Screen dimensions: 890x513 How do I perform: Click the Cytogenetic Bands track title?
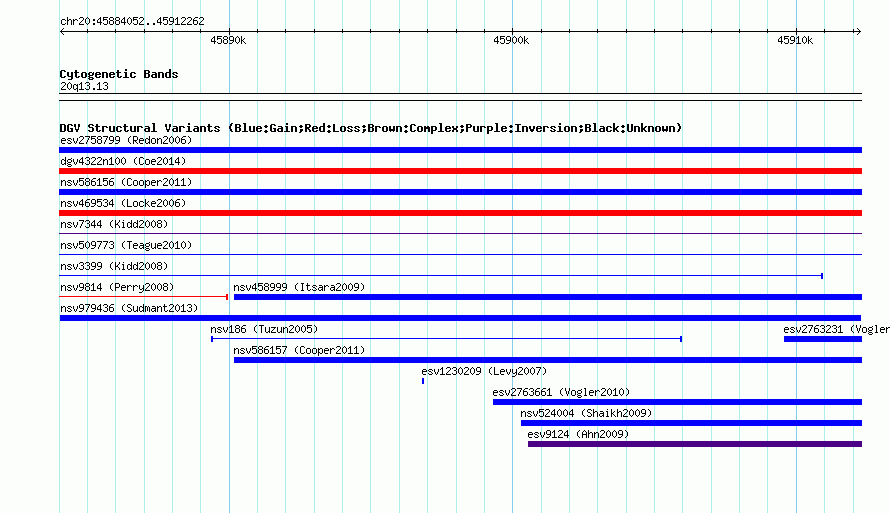click(119, 74)
